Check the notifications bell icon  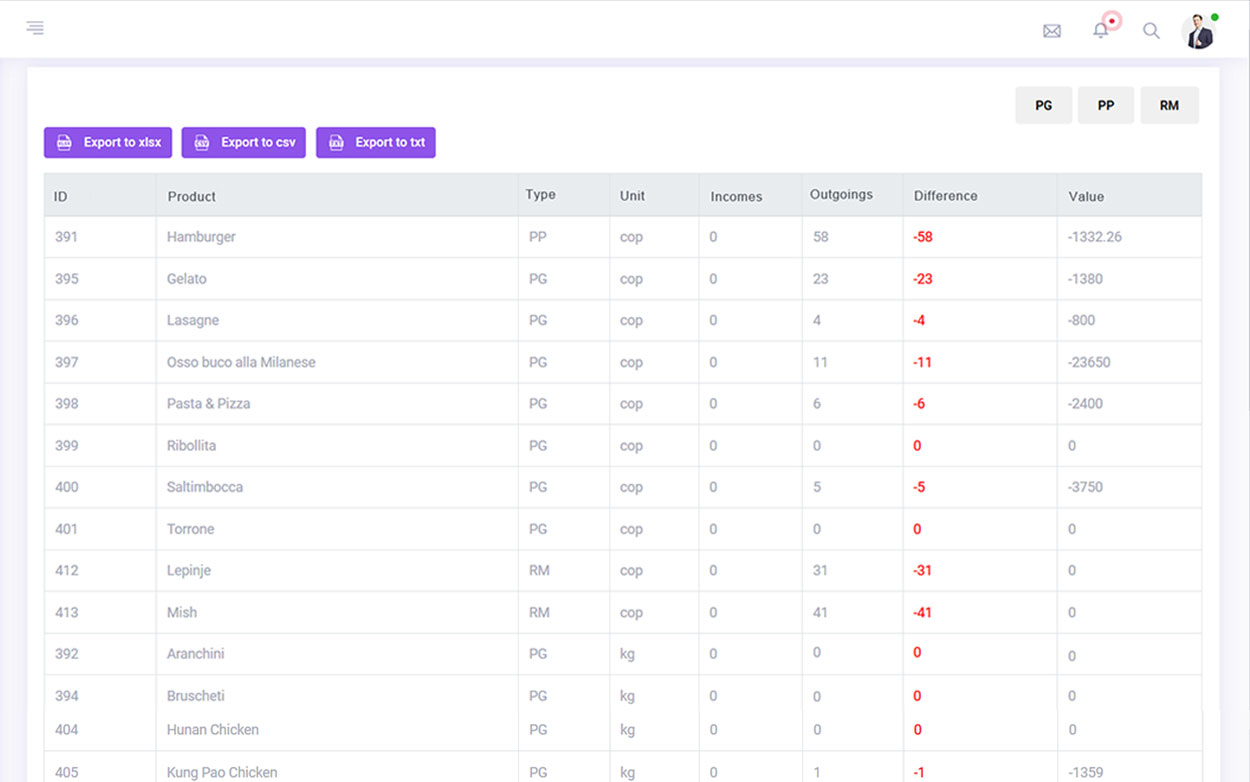(1101, 30)
